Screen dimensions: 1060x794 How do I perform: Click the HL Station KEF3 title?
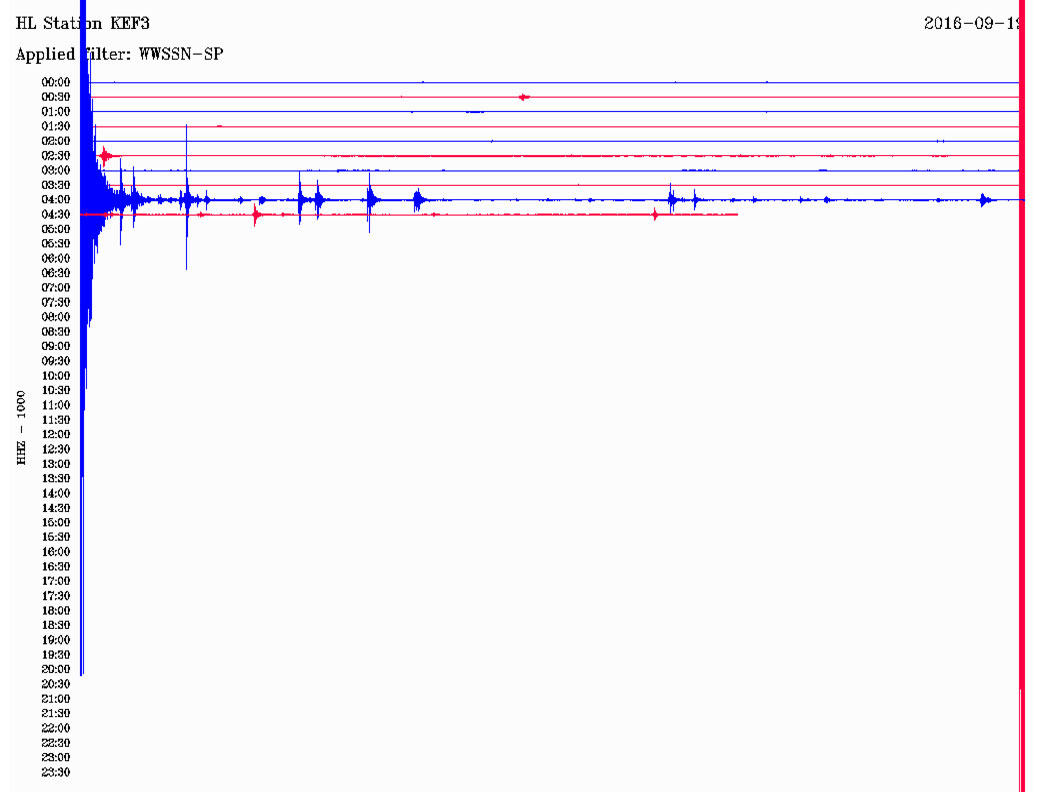(x=82, y=23)
